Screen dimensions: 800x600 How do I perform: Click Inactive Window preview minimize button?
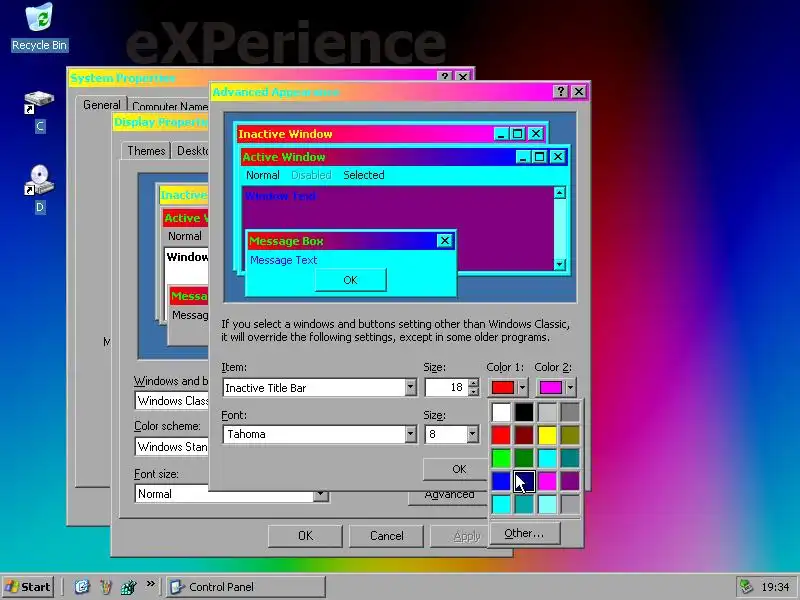point(501,134)
